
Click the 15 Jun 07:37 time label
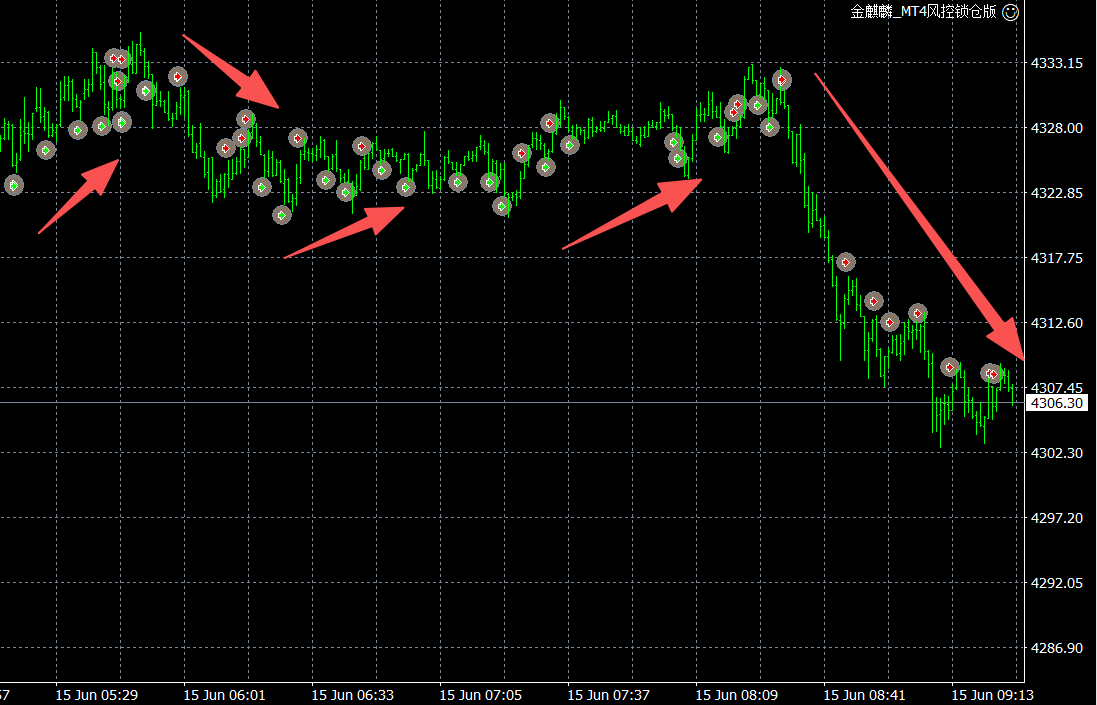[609, 696]
